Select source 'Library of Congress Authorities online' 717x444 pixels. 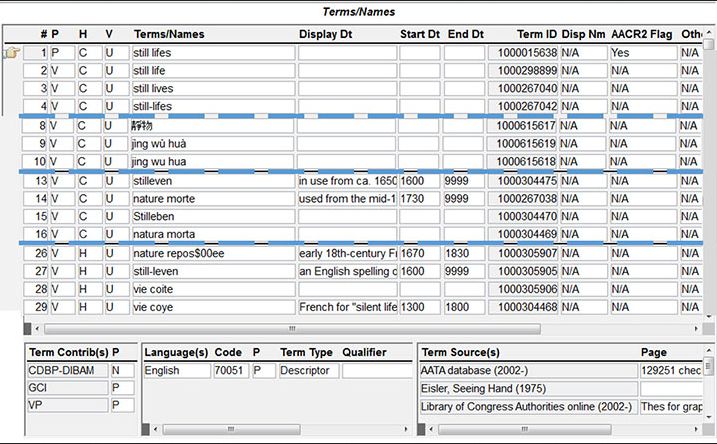[528, 407]
